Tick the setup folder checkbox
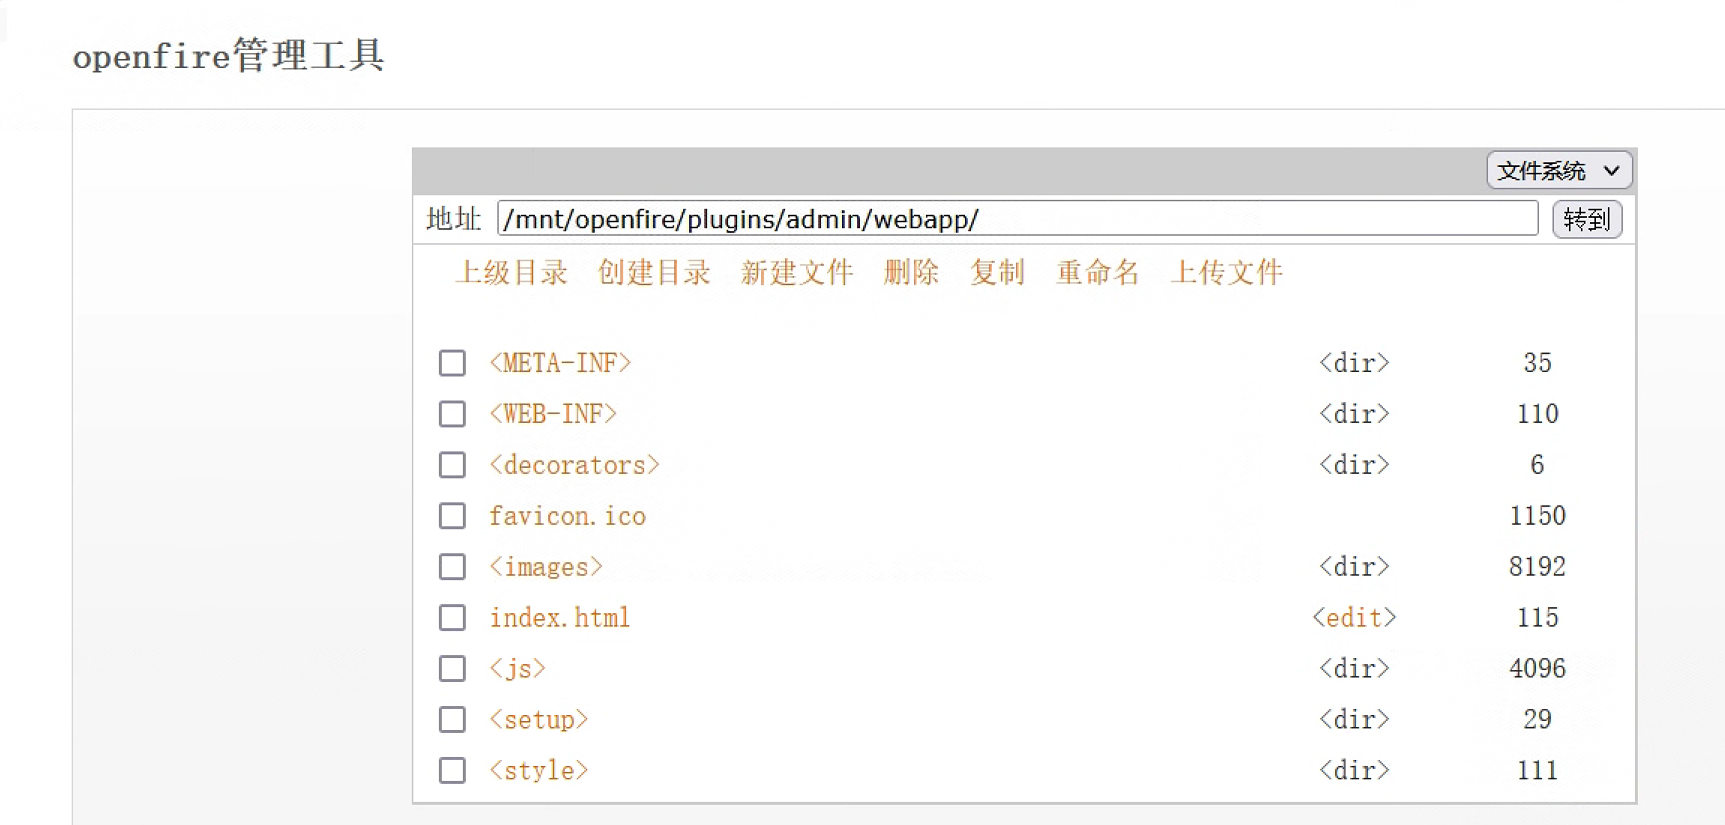This screenshot has height=825, width=1725. 452,720
